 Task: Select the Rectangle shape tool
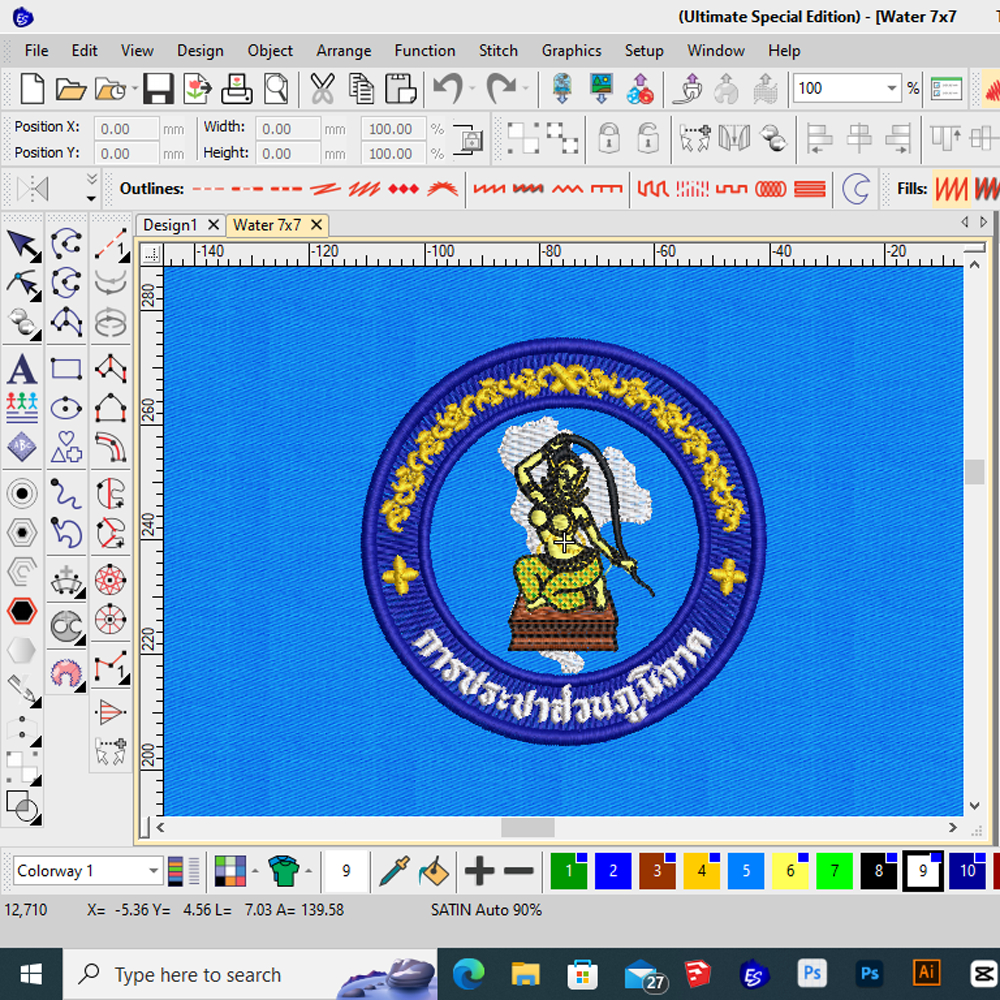click(66, 369)
